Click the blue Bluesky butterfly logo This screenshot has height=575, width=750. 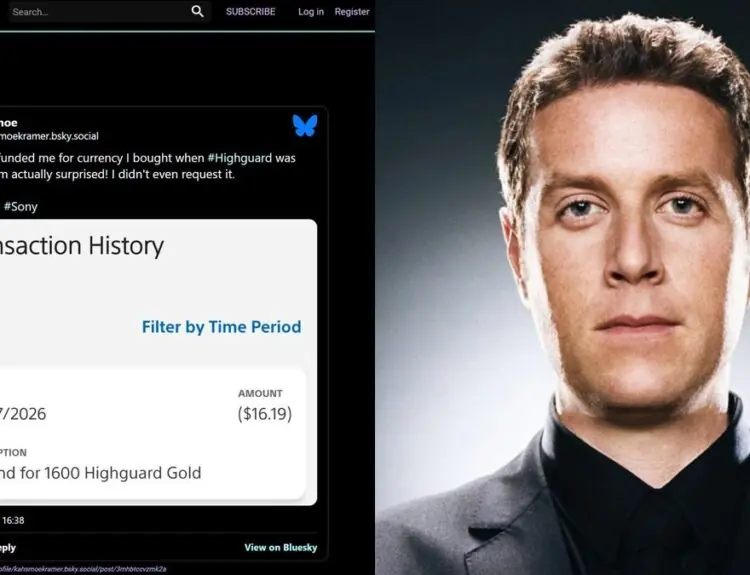pyautogui.click(x=305, y=125)
